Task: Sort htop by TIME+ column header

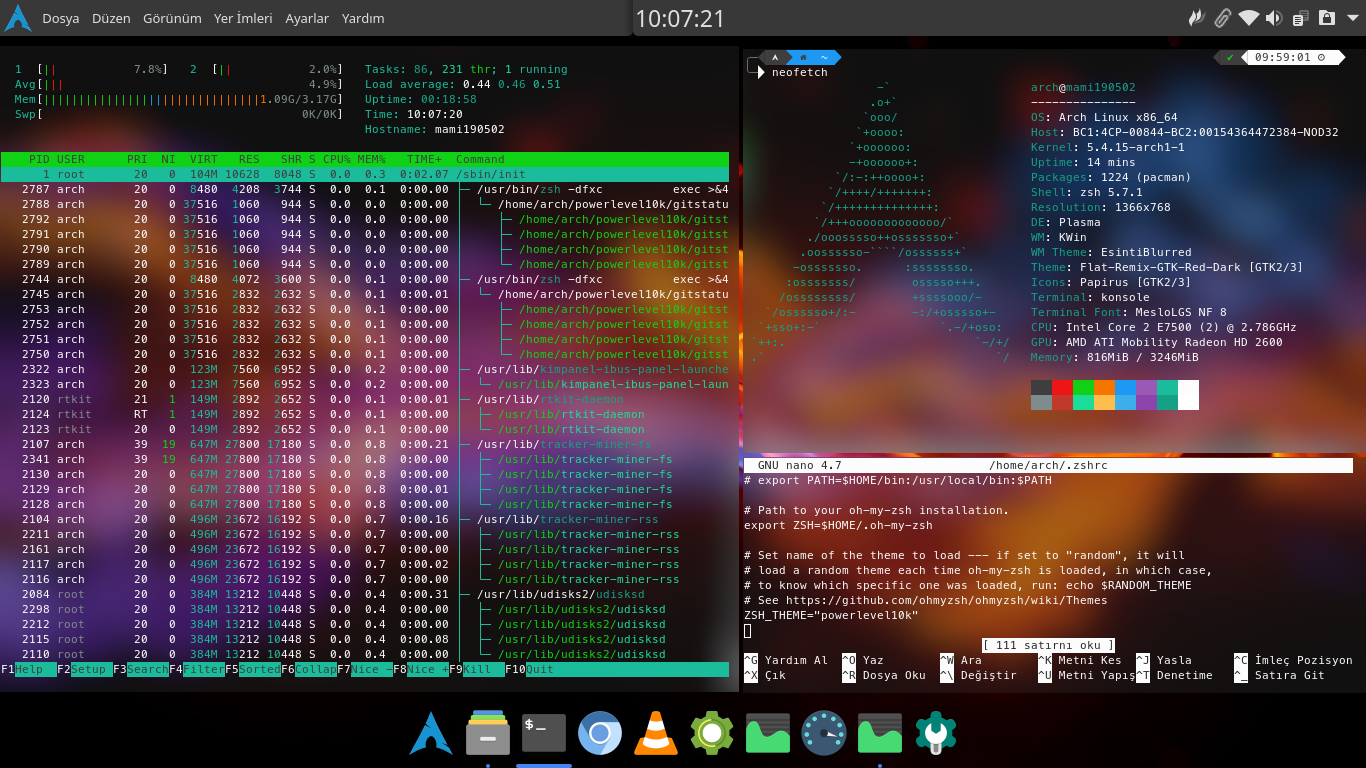Action: [424, 159]
